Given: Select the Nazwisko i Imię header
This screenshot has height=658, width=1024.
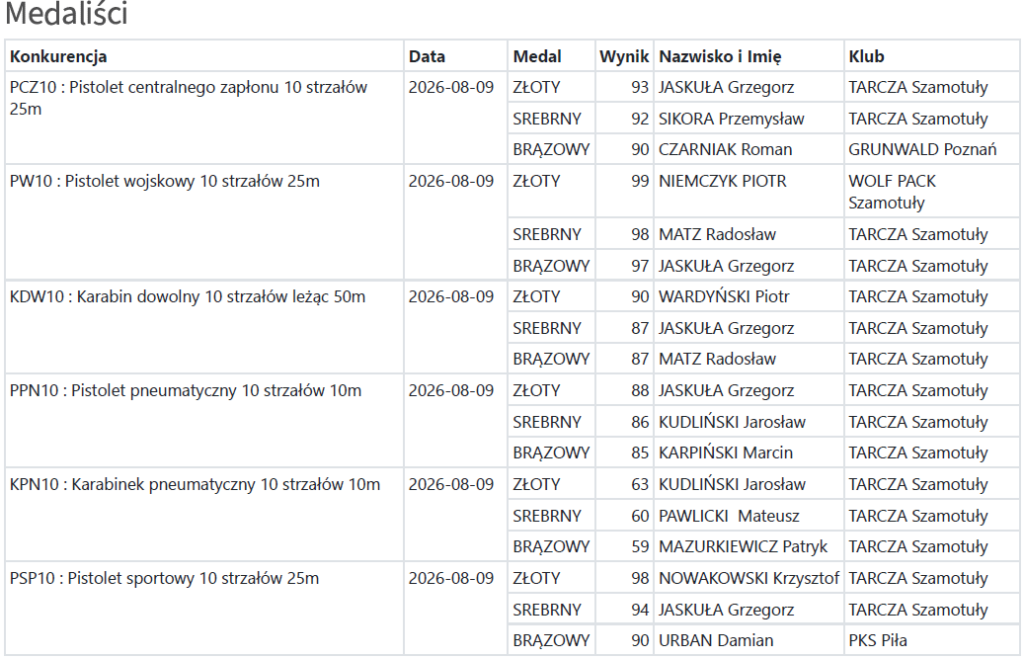Looking at the screenshot, I should coord(748,56).
